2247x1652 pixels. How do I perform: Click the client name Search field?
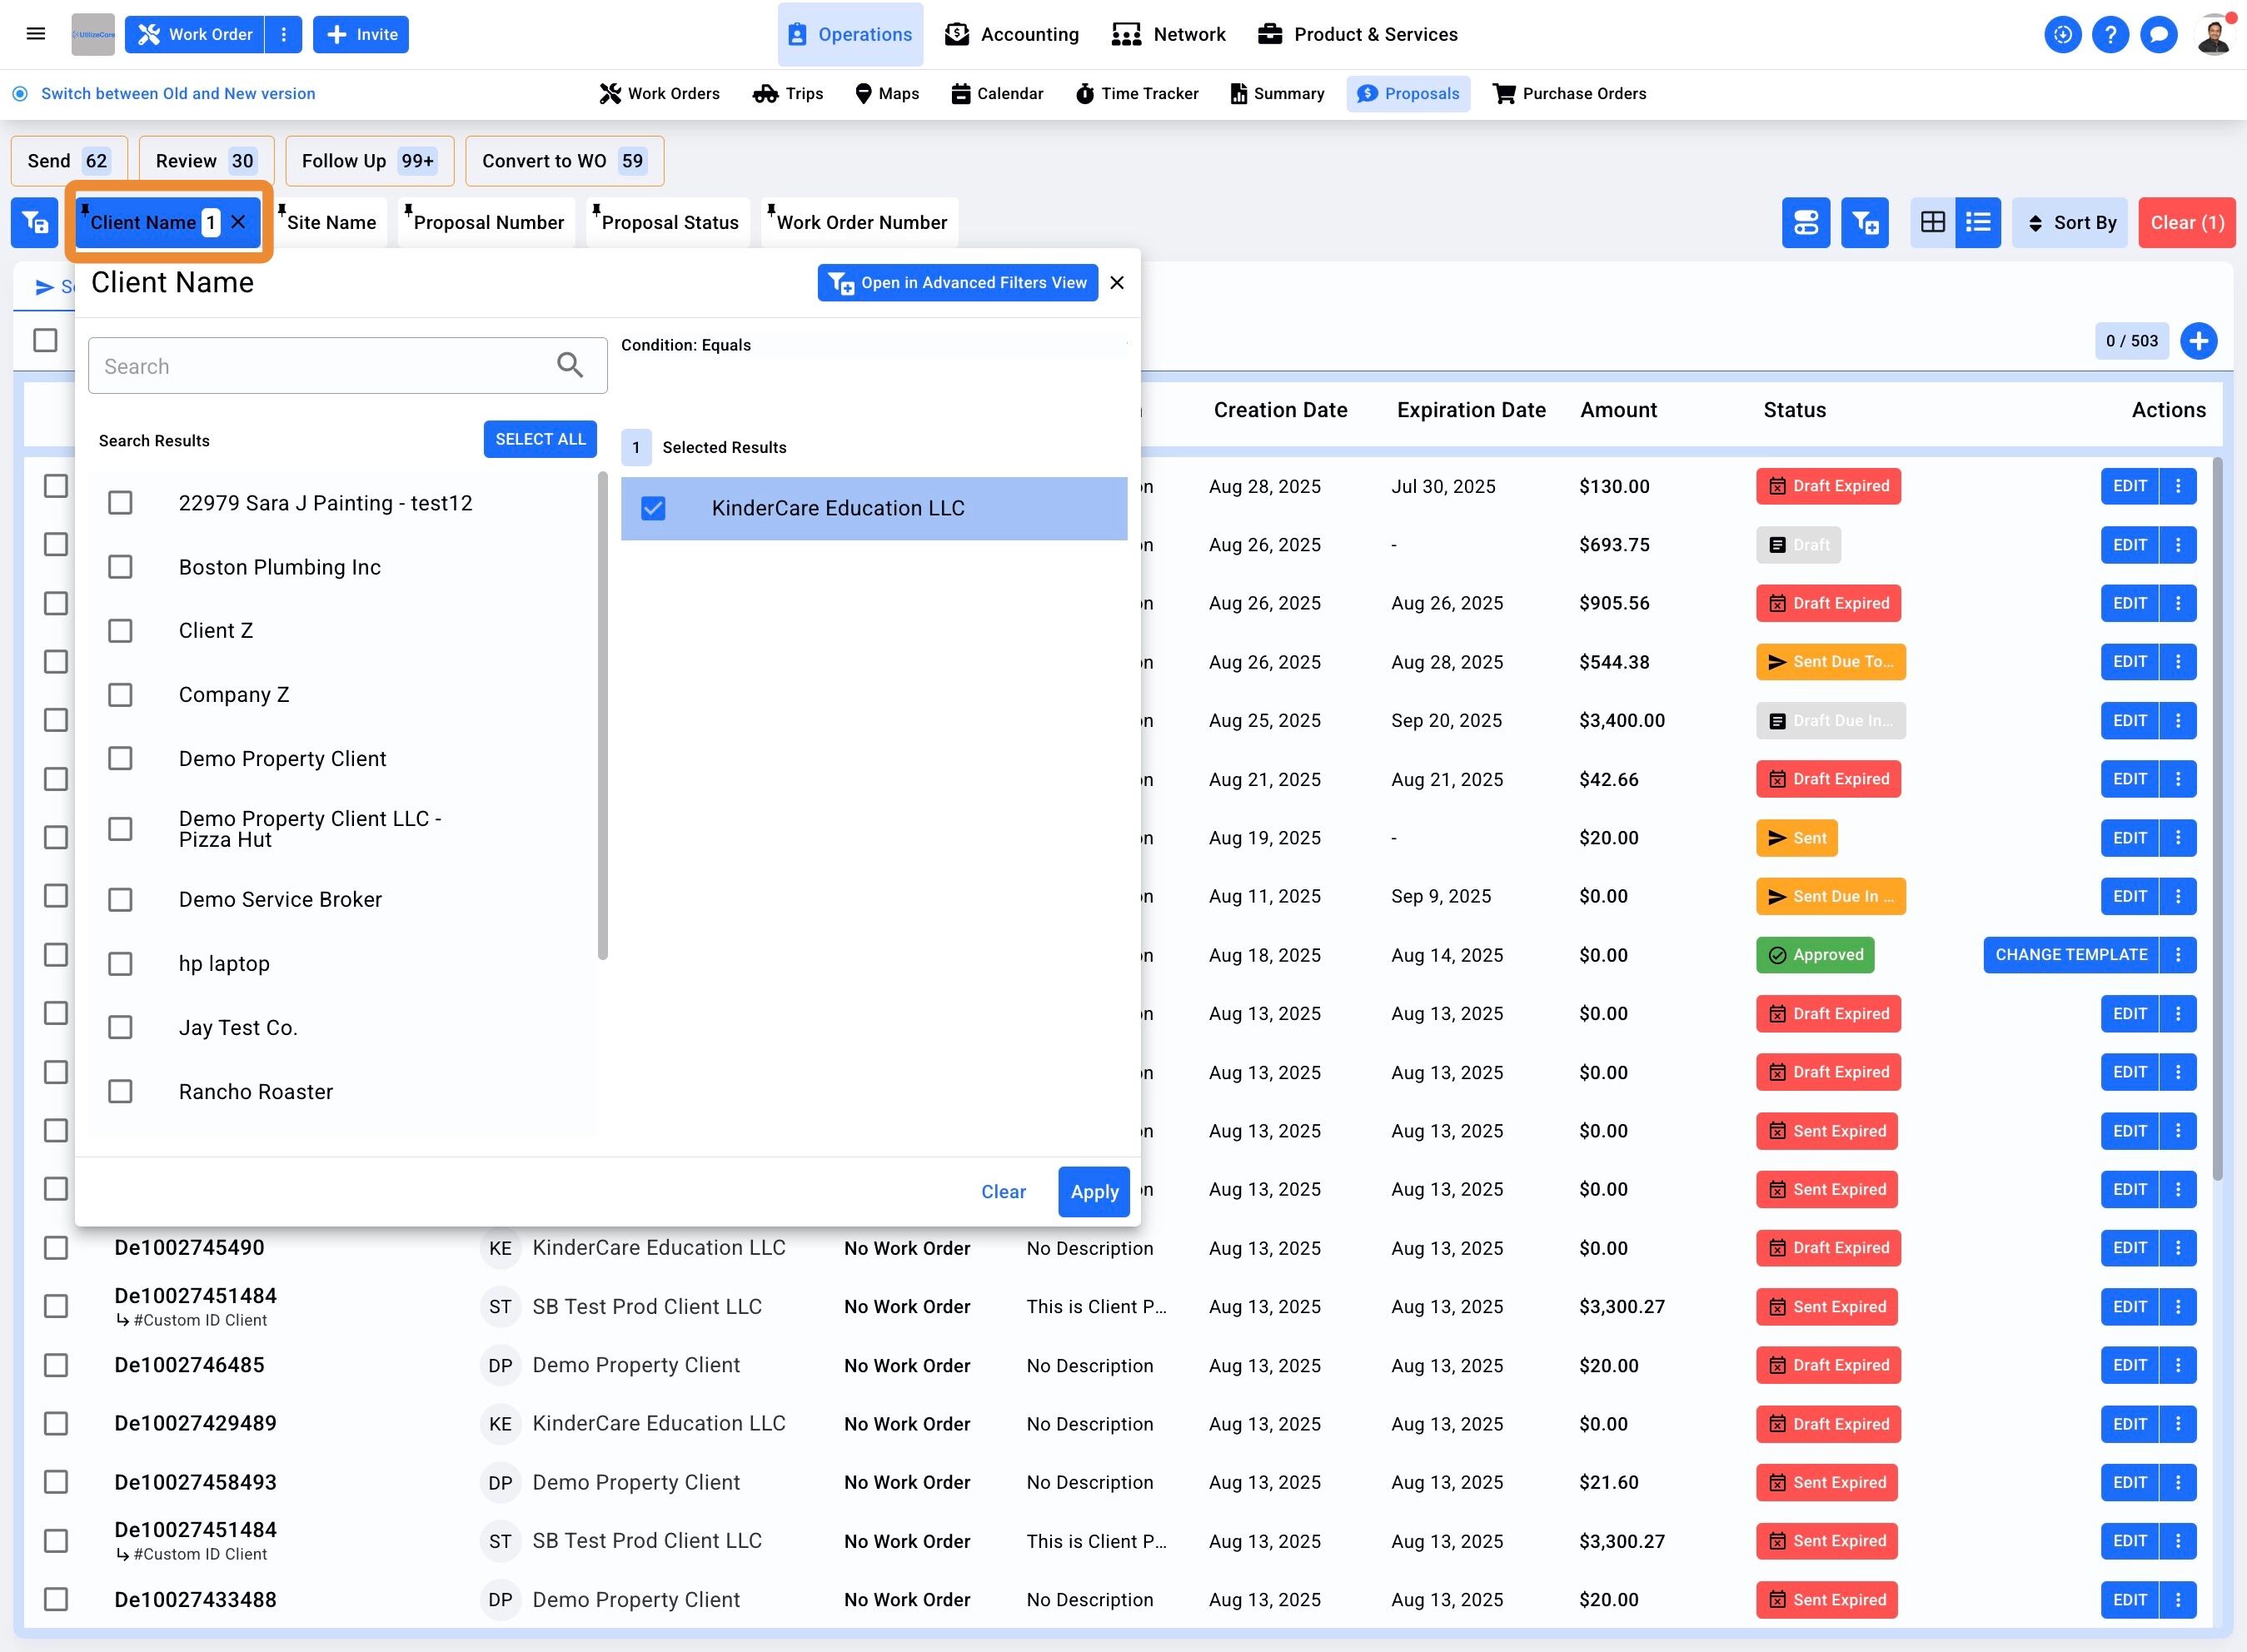pos(320,366)
